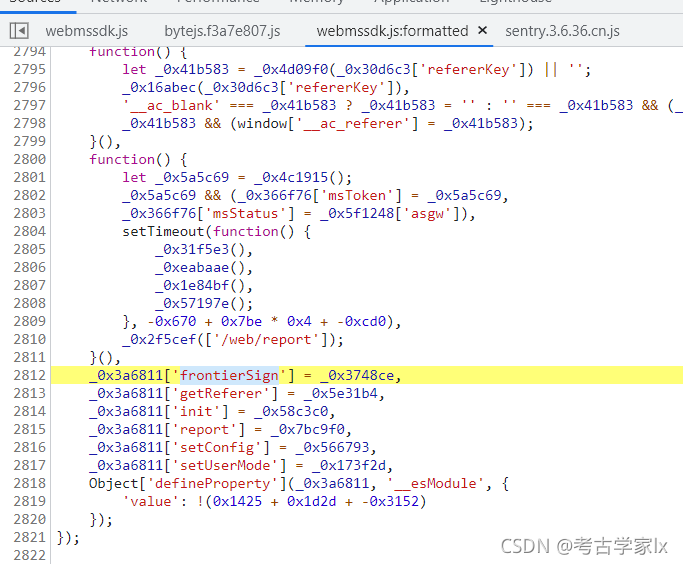Open the webmssdk.js file tab
Image resolution: width=683 pixels, height=564 pixels.
86,31
